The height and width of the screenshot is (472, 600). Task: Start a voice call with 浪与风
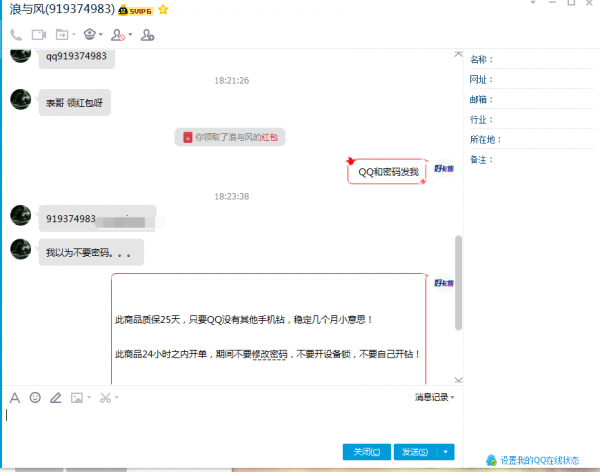pyautogui.click(x=16, y=35)
